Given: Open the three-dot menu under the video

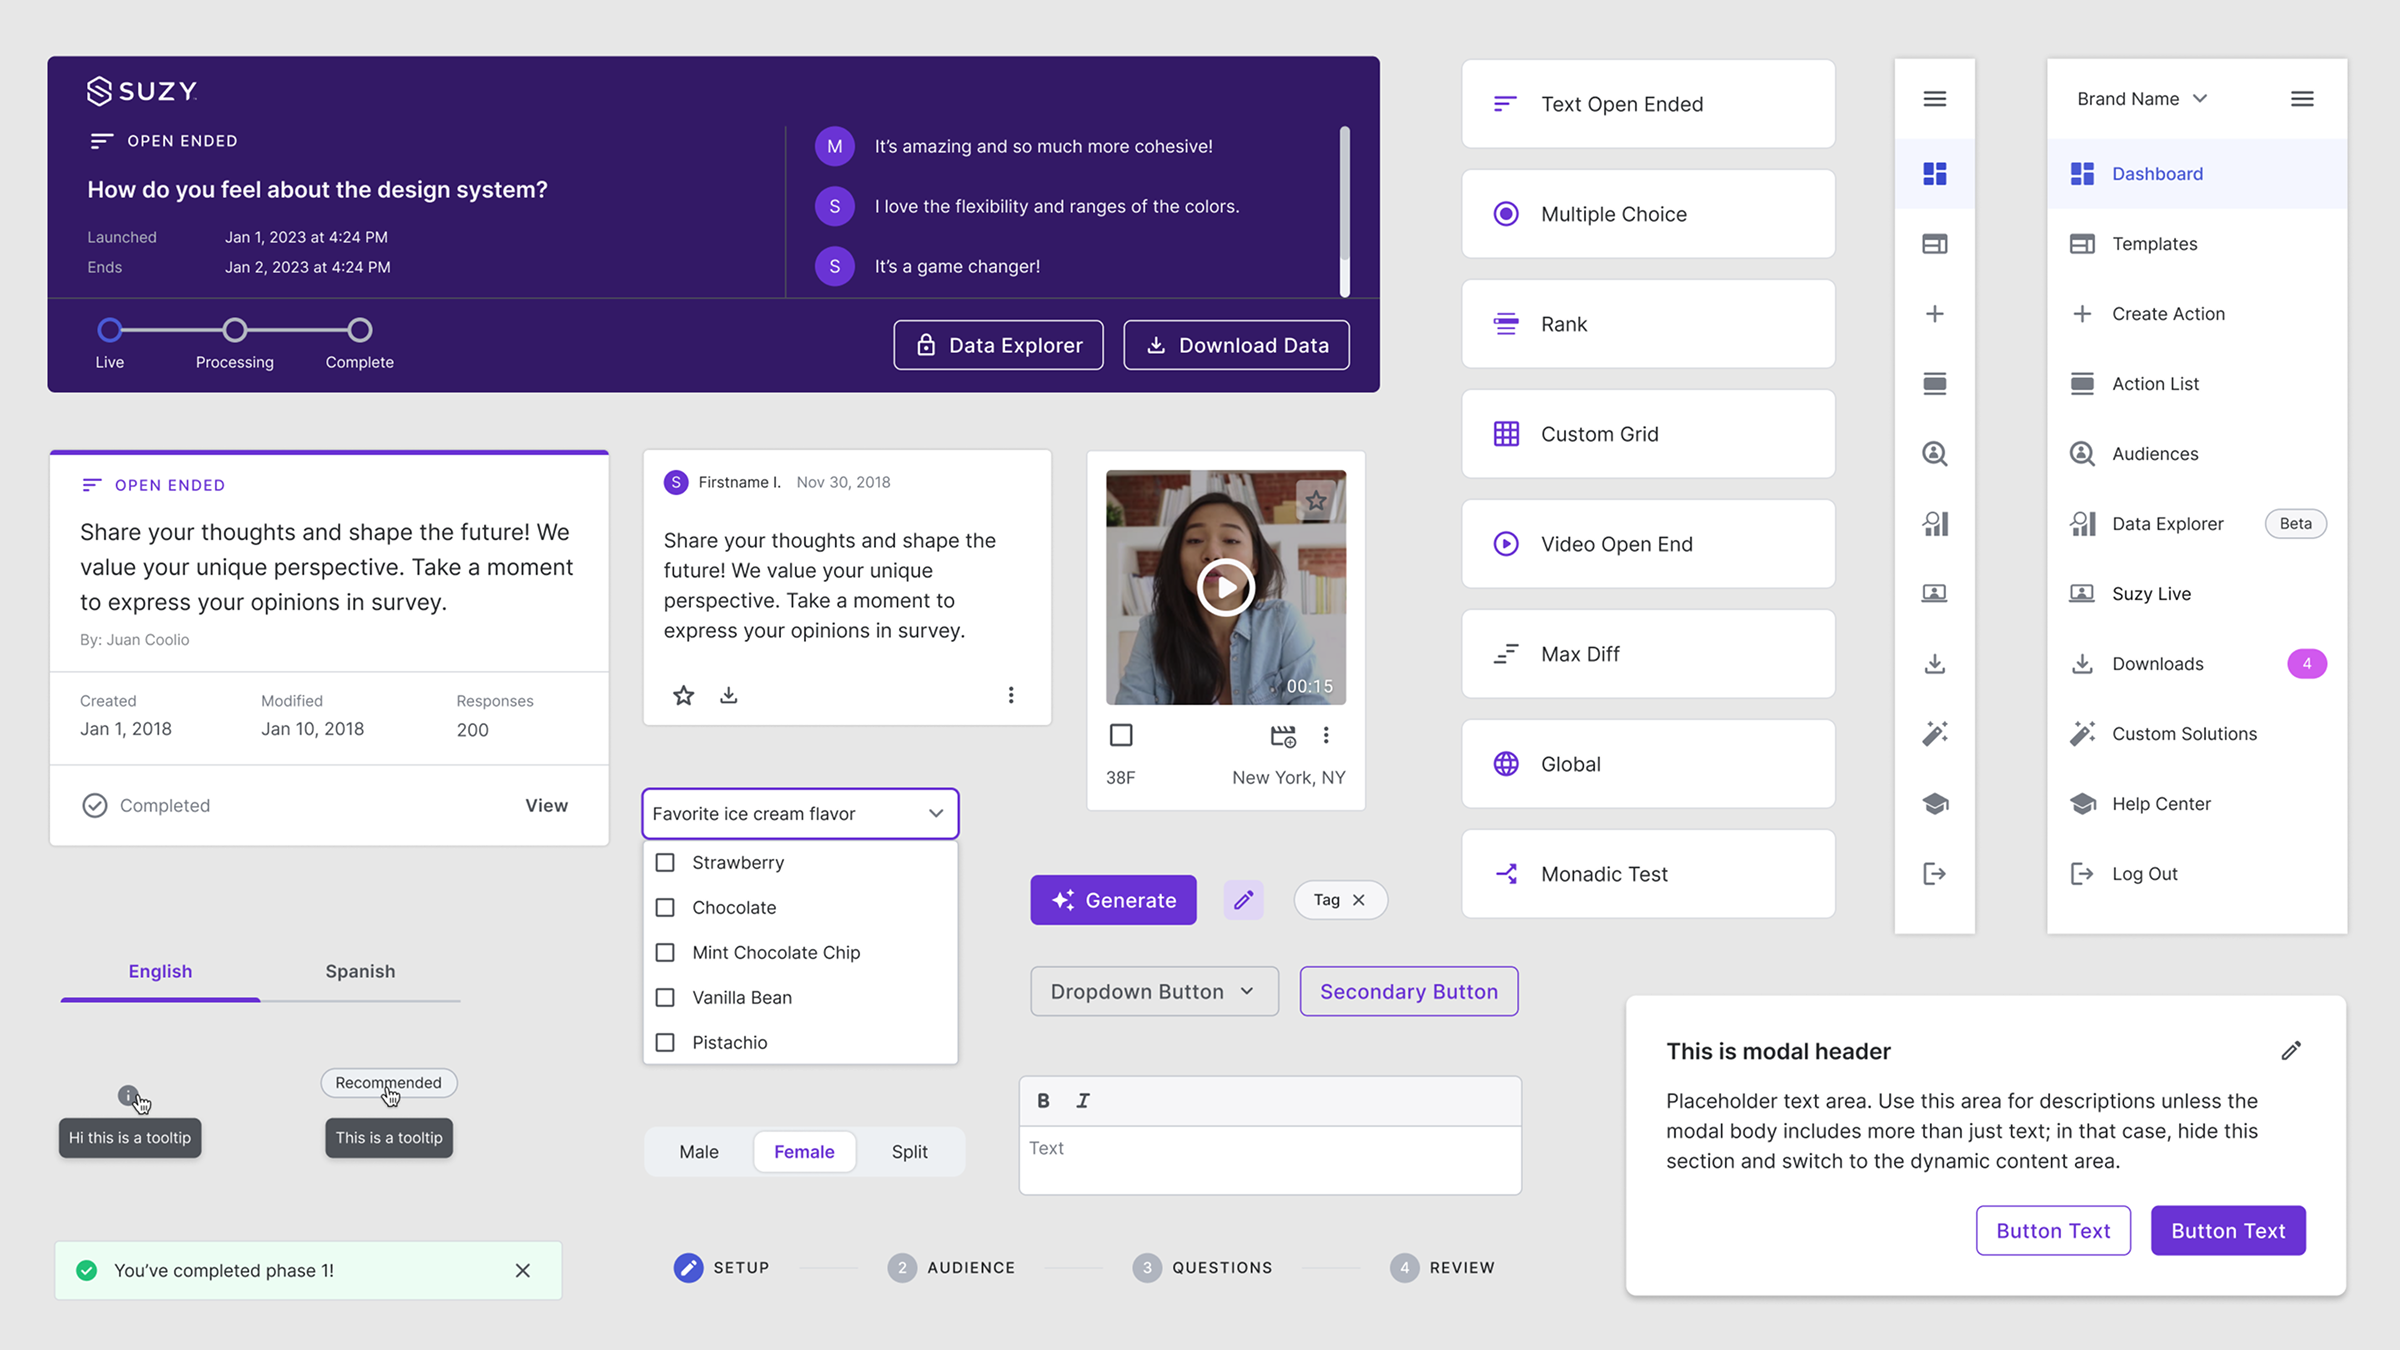Looking at the screenshot, I should [x=1326, y=735].
